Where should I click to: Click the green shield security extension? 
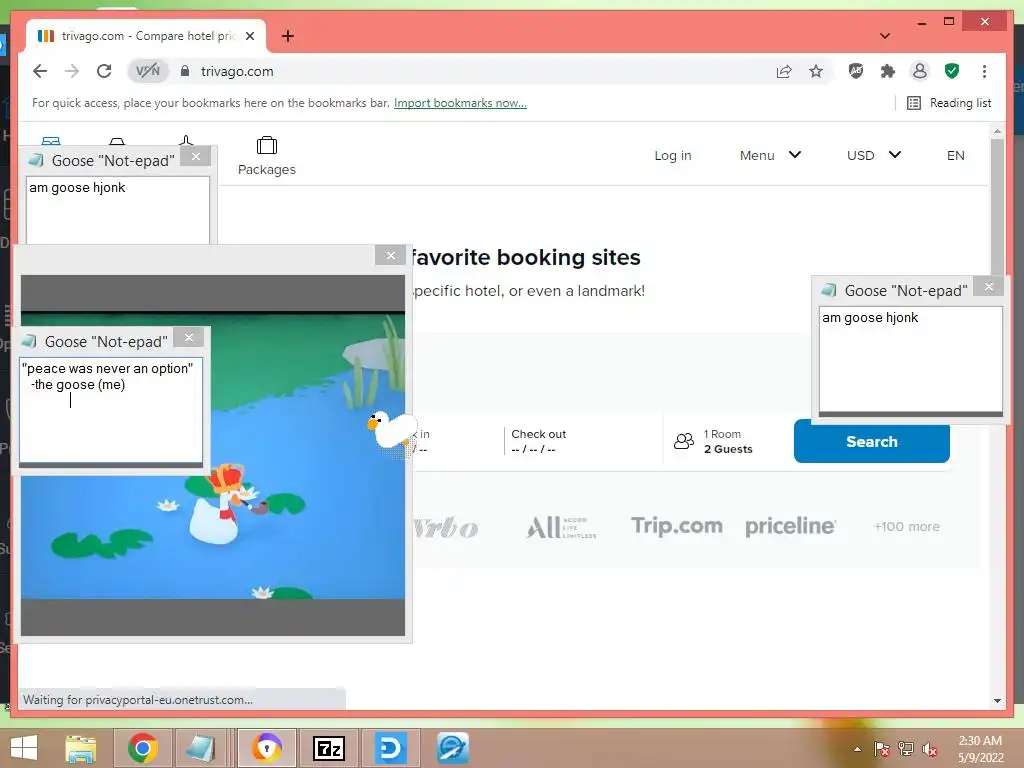(x=952, y=71)
